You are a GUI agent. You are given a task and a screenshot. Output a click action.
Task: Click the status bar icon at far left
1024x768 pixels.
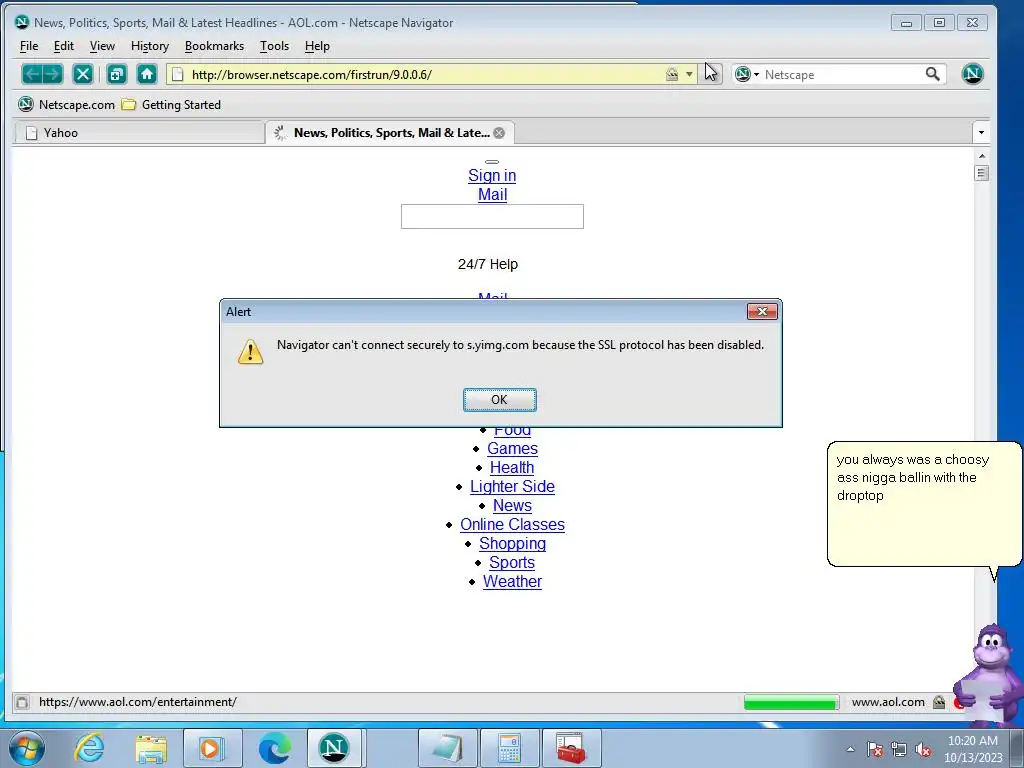point(22,703)
